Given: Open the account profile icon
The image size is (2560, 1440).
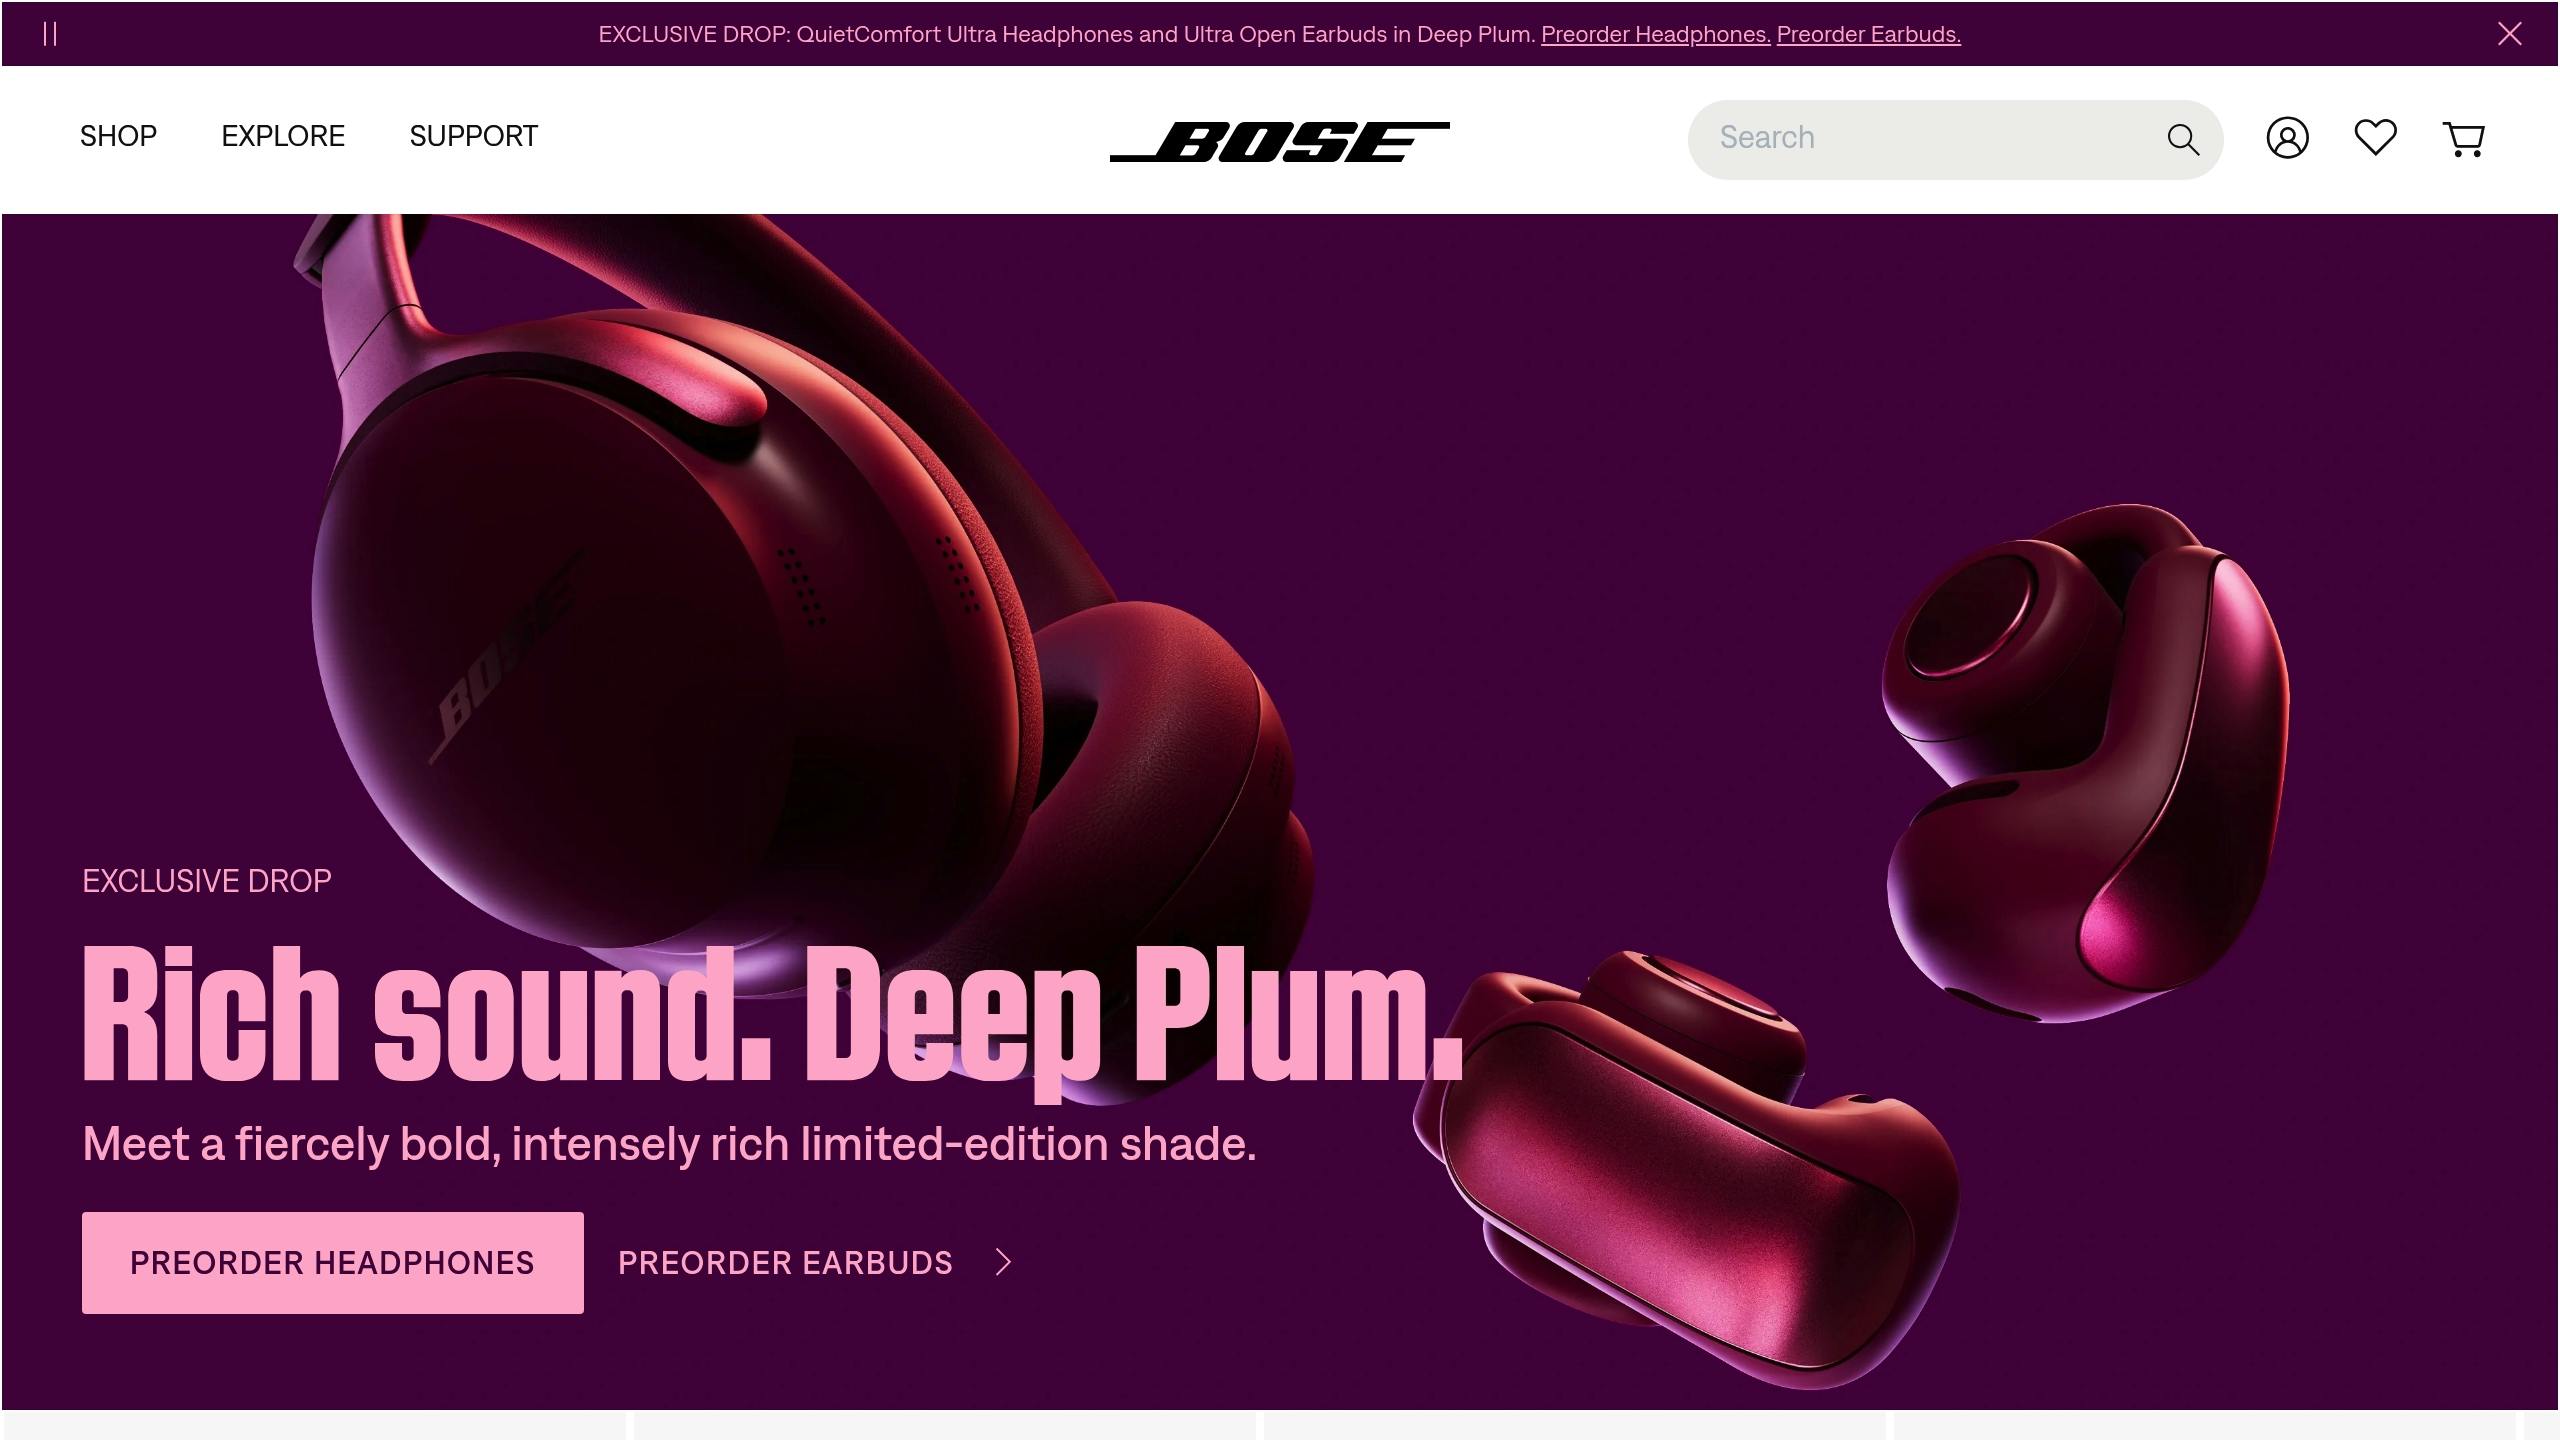Looking at the screenshot, I should pos(2287,138).
